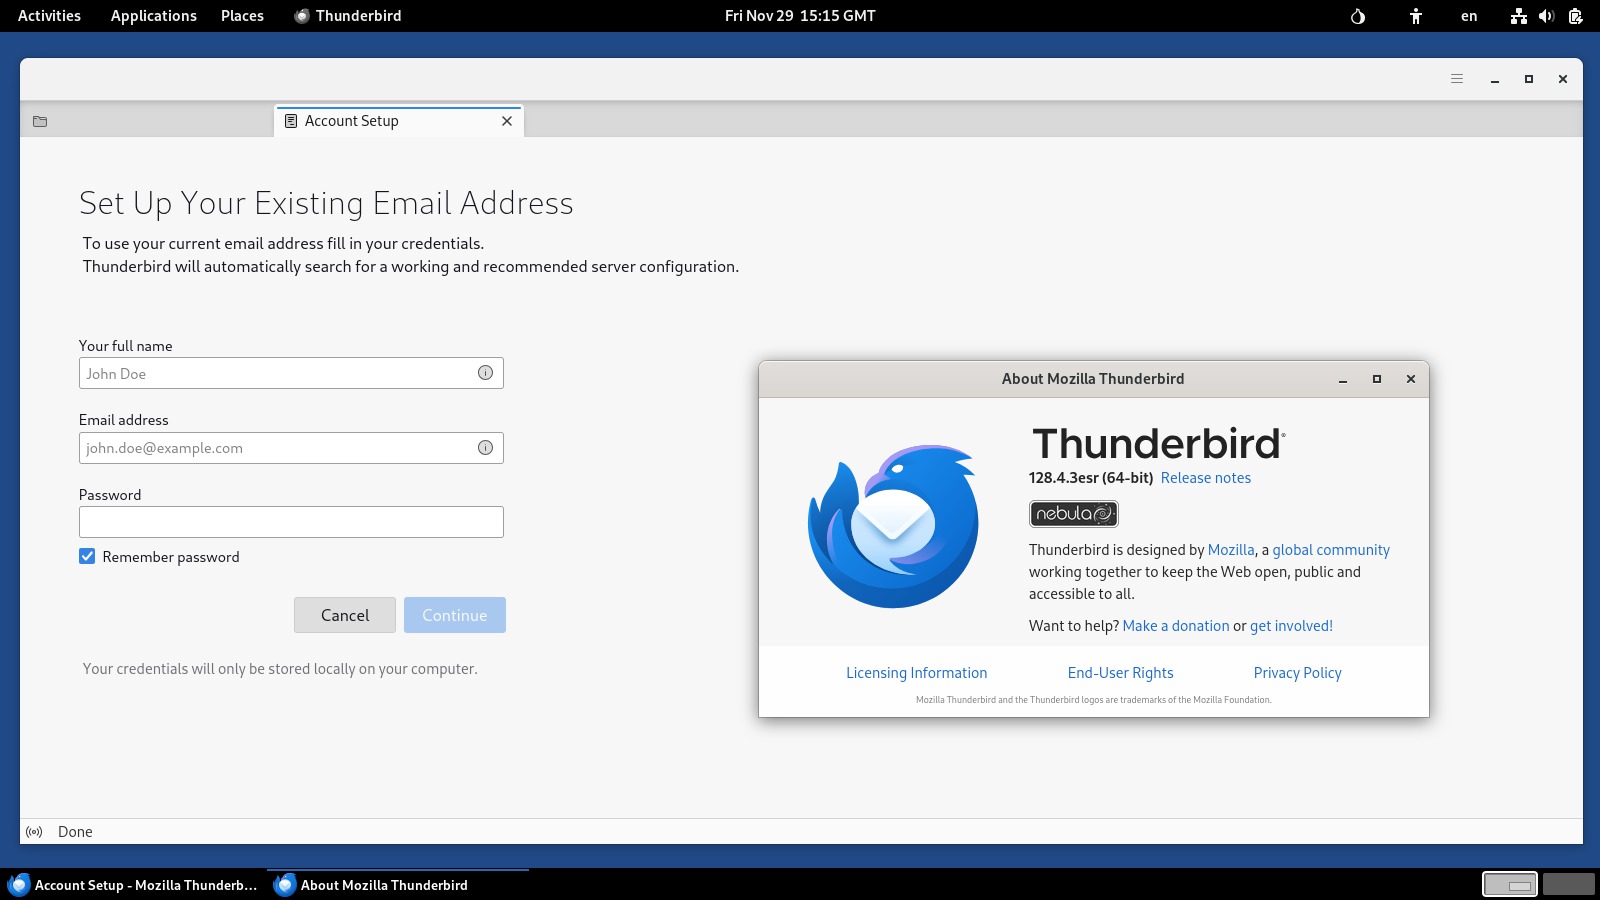Open the Mozilla link

tap(1231, 550)
